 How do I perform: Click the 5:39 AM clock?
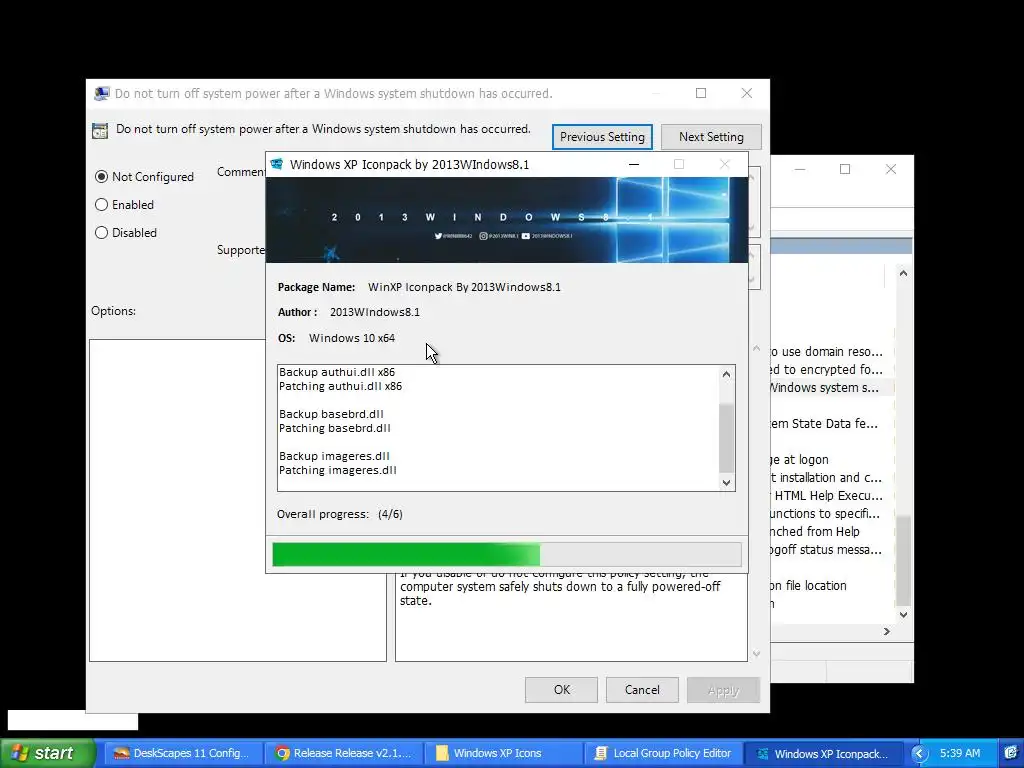959,753
